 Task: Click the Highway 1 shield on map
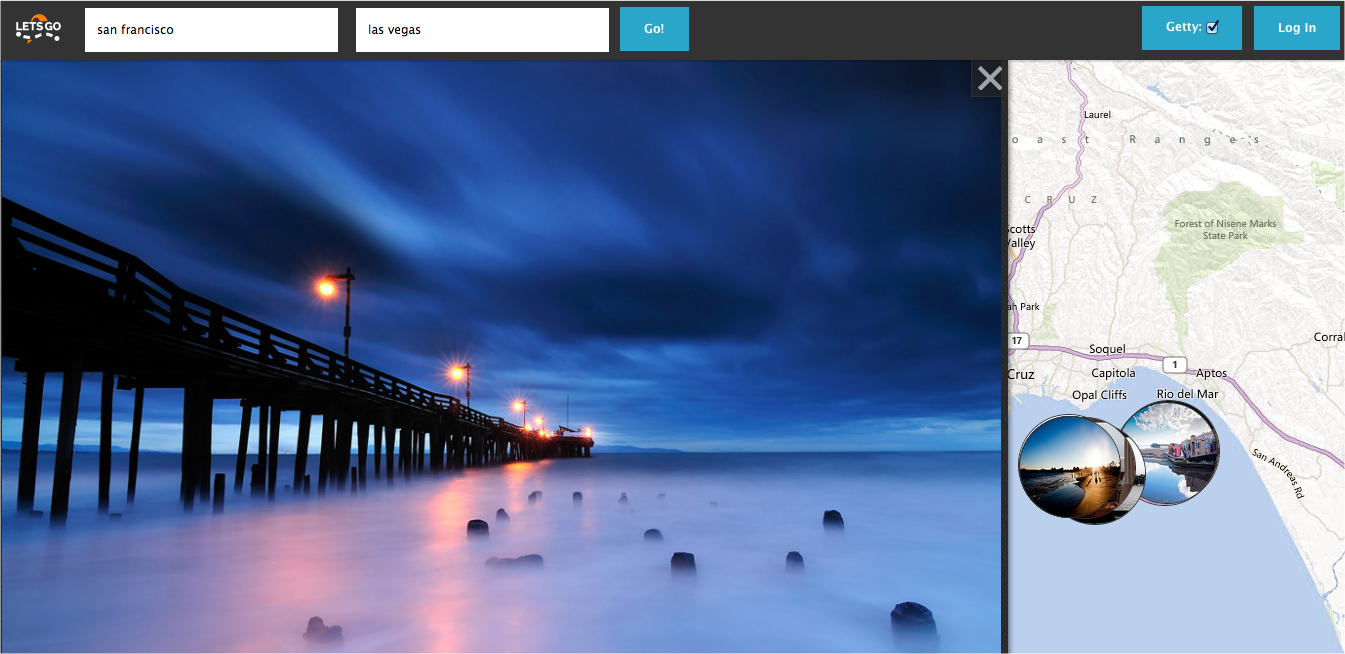point(1176,364)
